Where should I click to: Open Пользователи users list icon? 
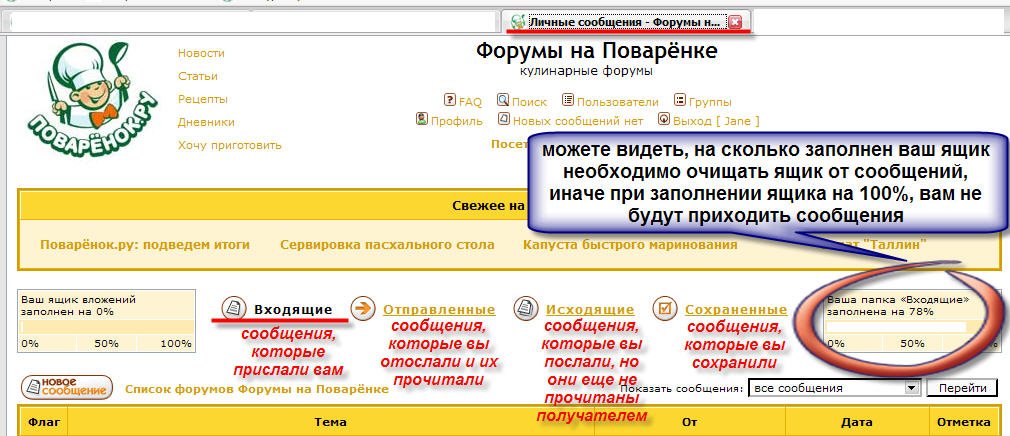tap(568, 101)
